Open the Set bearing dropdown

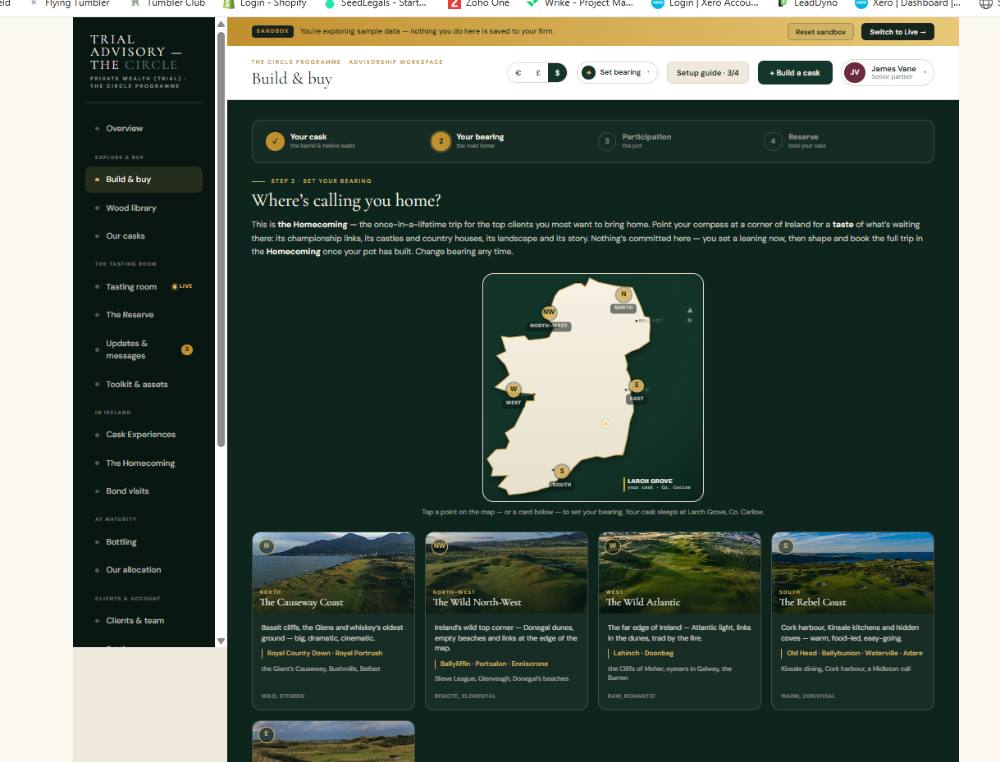617,73
